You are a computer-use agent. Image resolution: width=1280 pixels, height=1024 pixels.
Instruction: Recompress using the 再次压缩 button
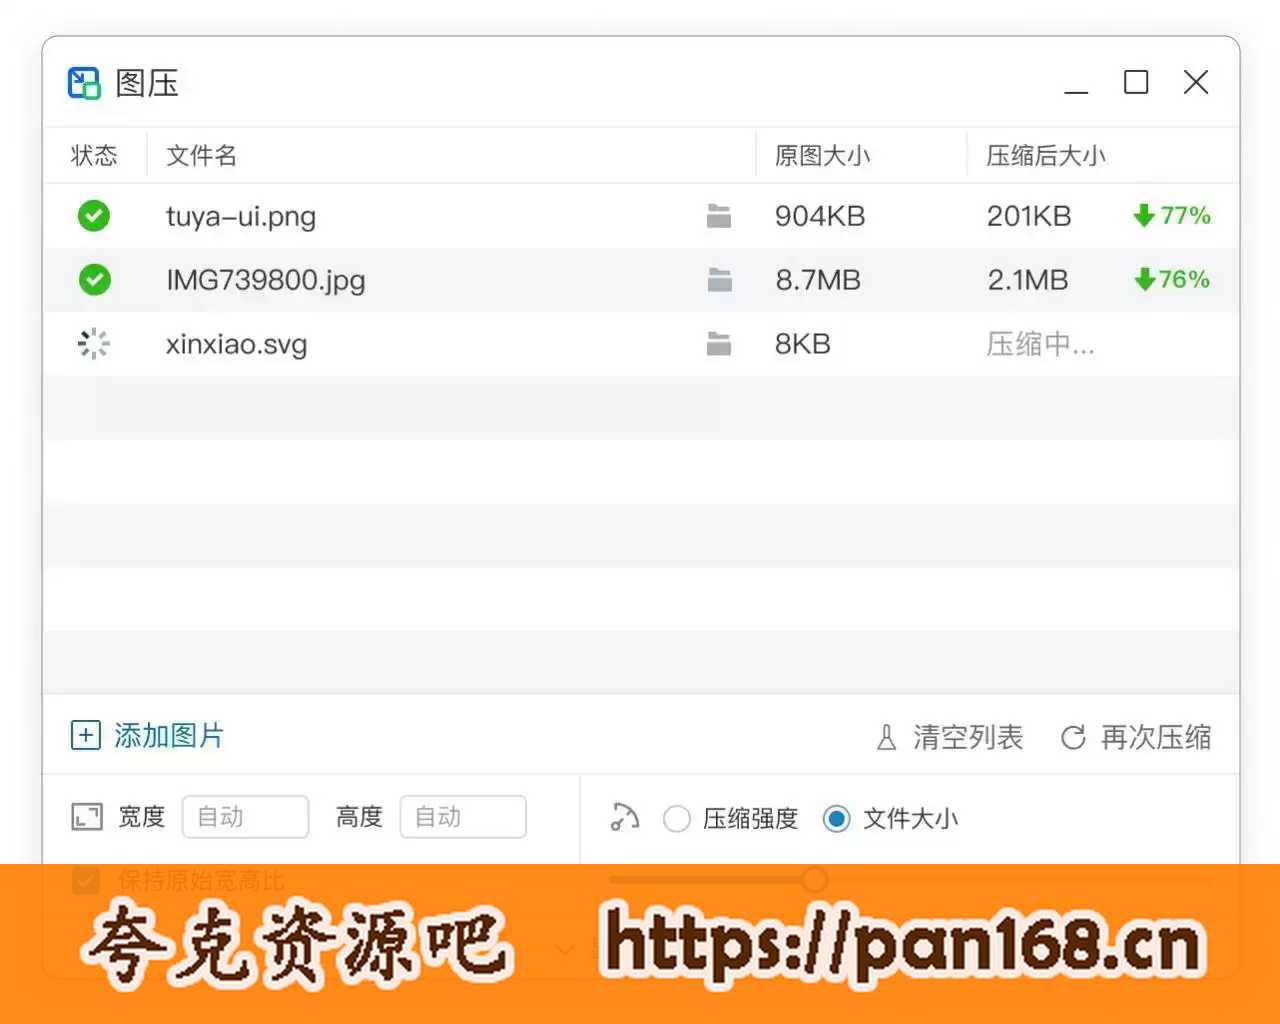point(1156,737)
